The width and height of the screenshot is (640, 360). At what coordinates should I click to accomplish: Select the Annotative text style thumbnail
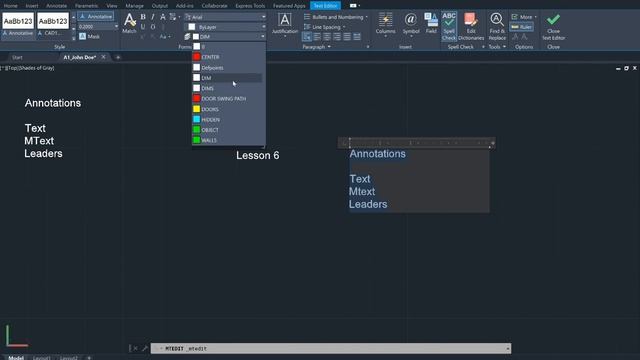(18, 26)
